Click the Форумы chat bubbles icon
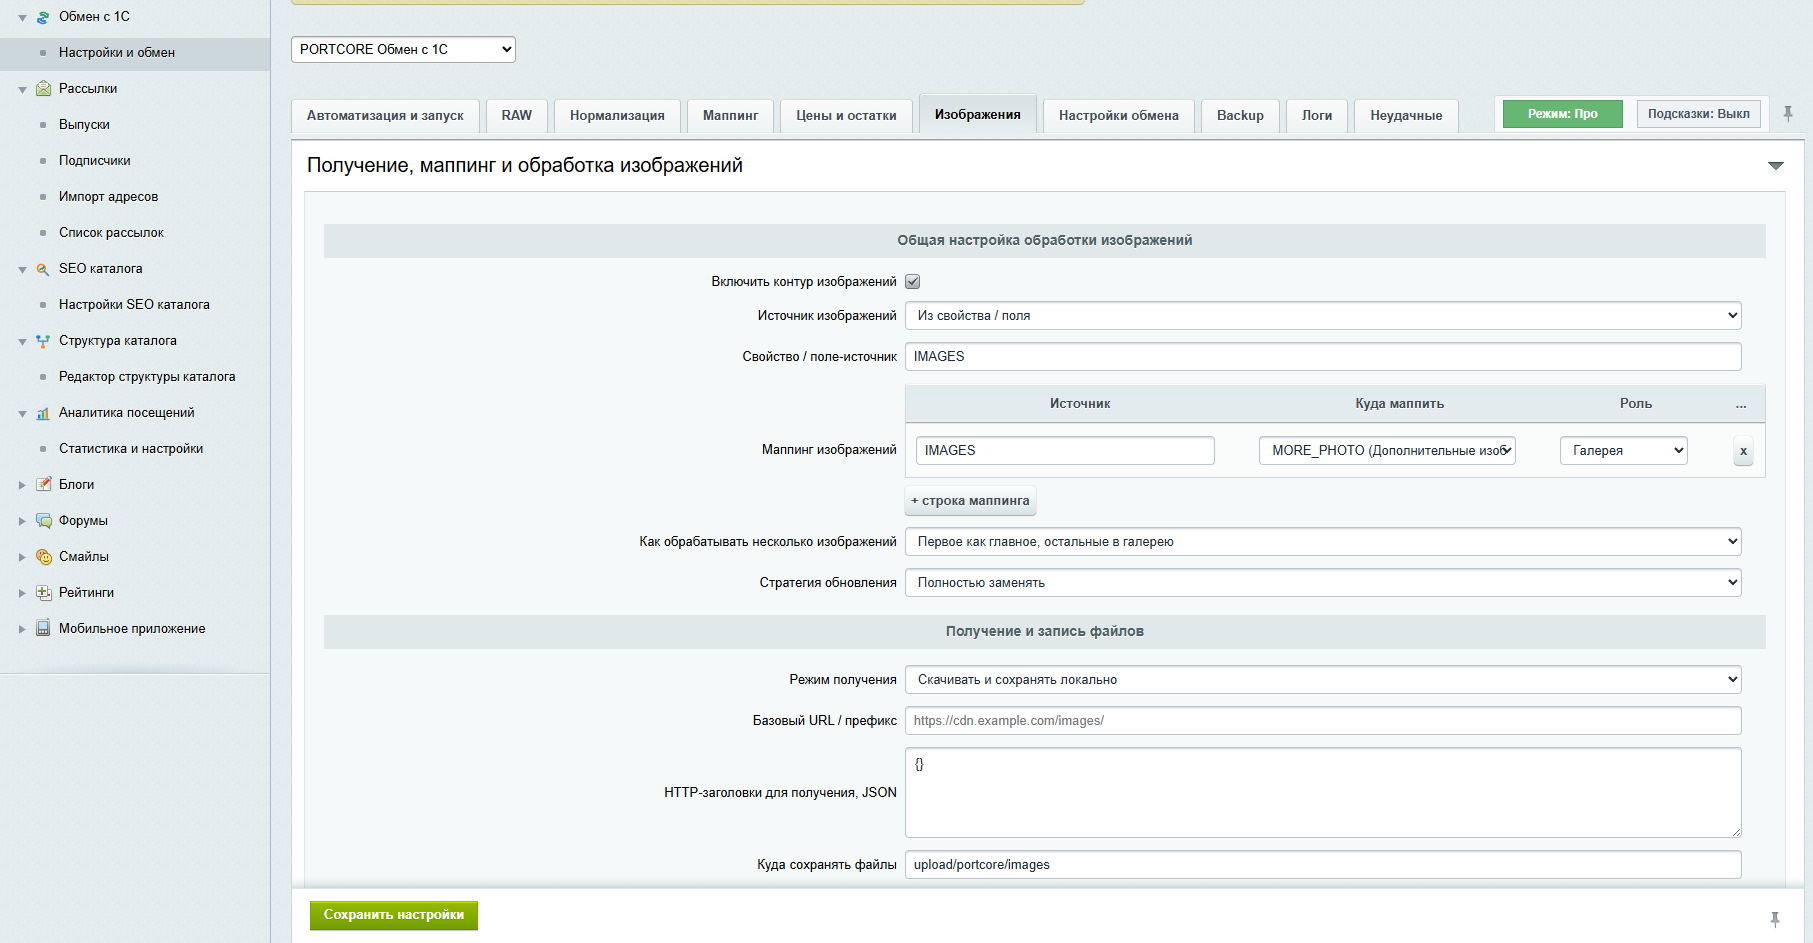Screen dimensions: 1813x943 [x=43, y=521]
